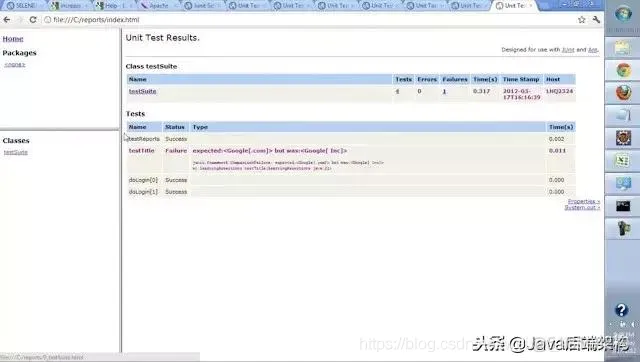The image size is (640, 362).
Task: Click the 0.011 time for testTitle
Action: (557, 151)
